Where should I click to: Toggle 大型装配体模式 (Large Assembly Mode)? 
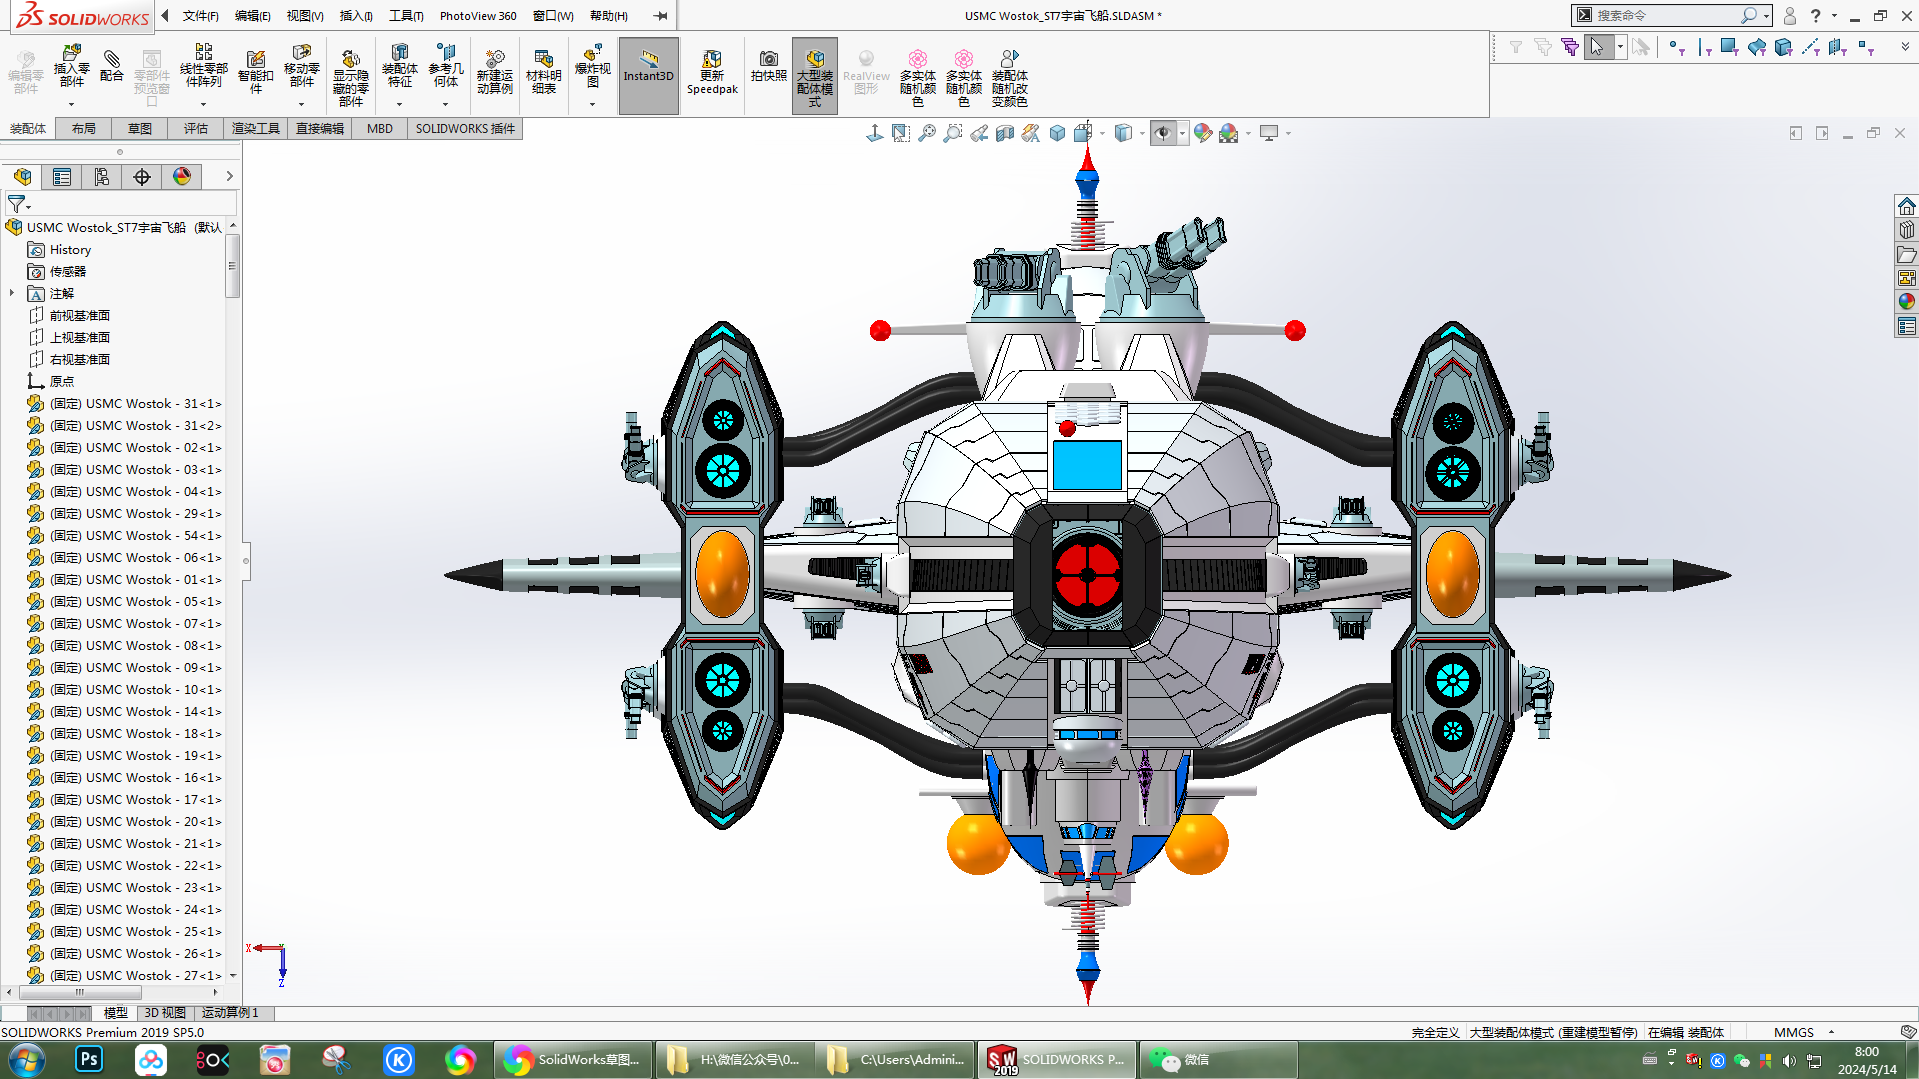815,75
